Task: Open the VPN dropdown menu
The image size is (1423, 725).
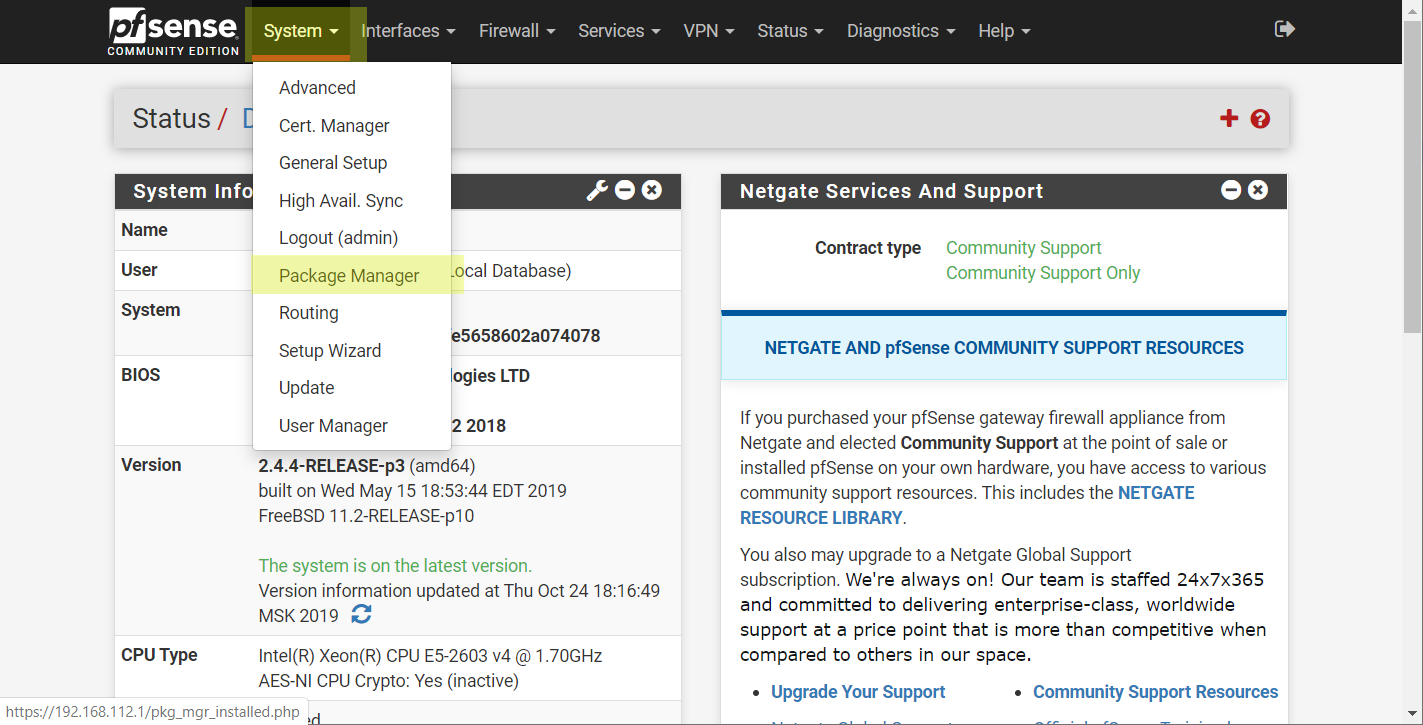Action: point(709,31)
